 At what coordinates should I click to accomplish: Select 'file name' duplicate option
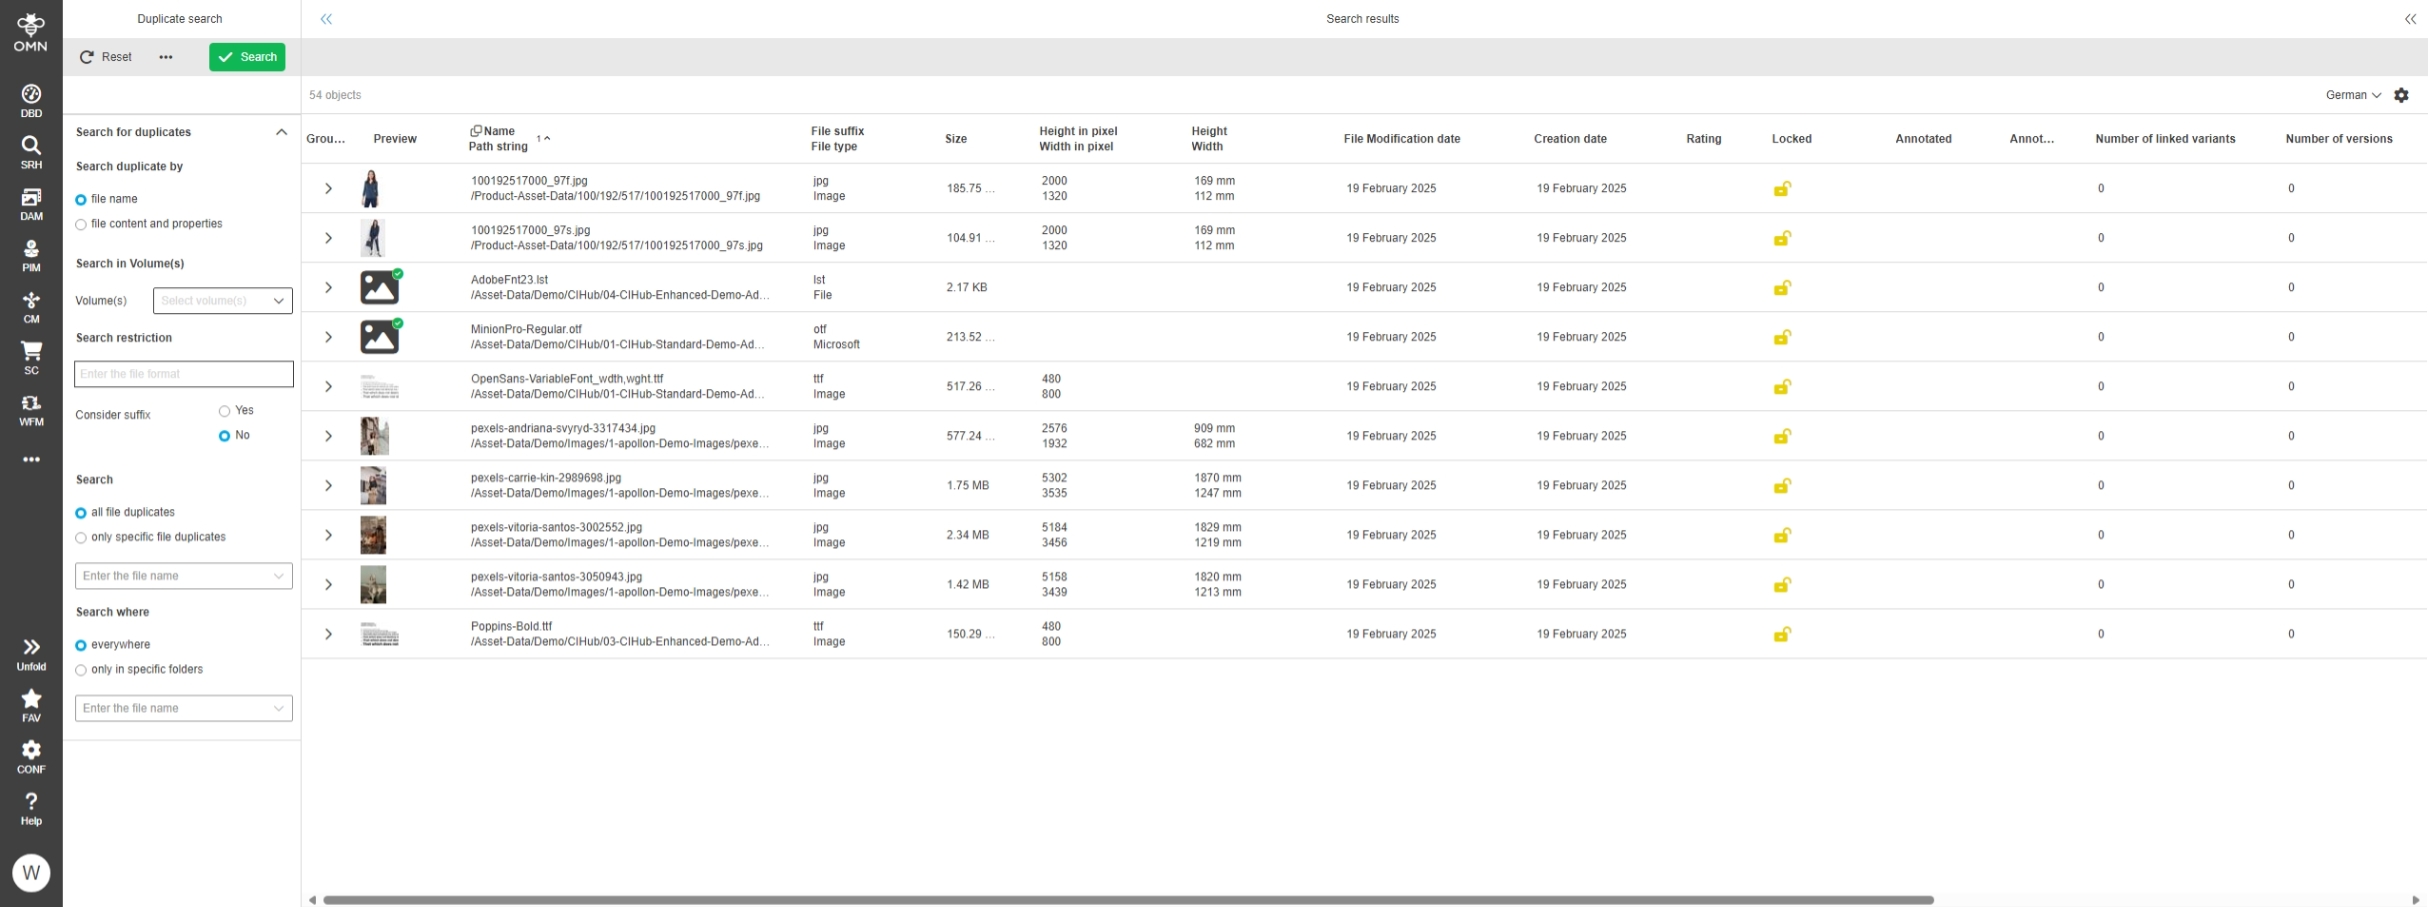click(x=81, y=200)
